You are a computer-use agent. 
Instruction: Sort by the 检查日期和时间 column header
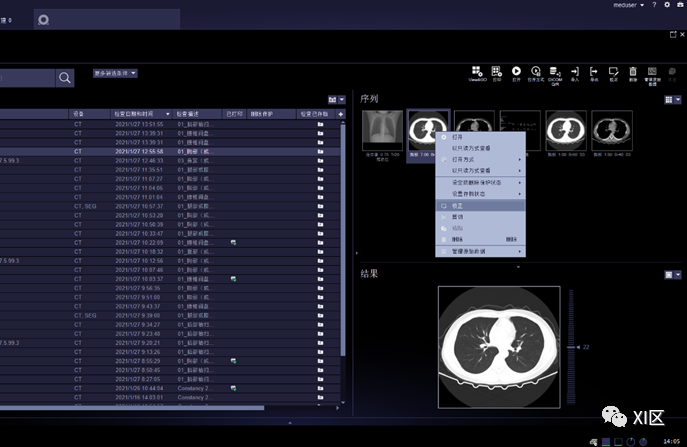coord(140,114)
